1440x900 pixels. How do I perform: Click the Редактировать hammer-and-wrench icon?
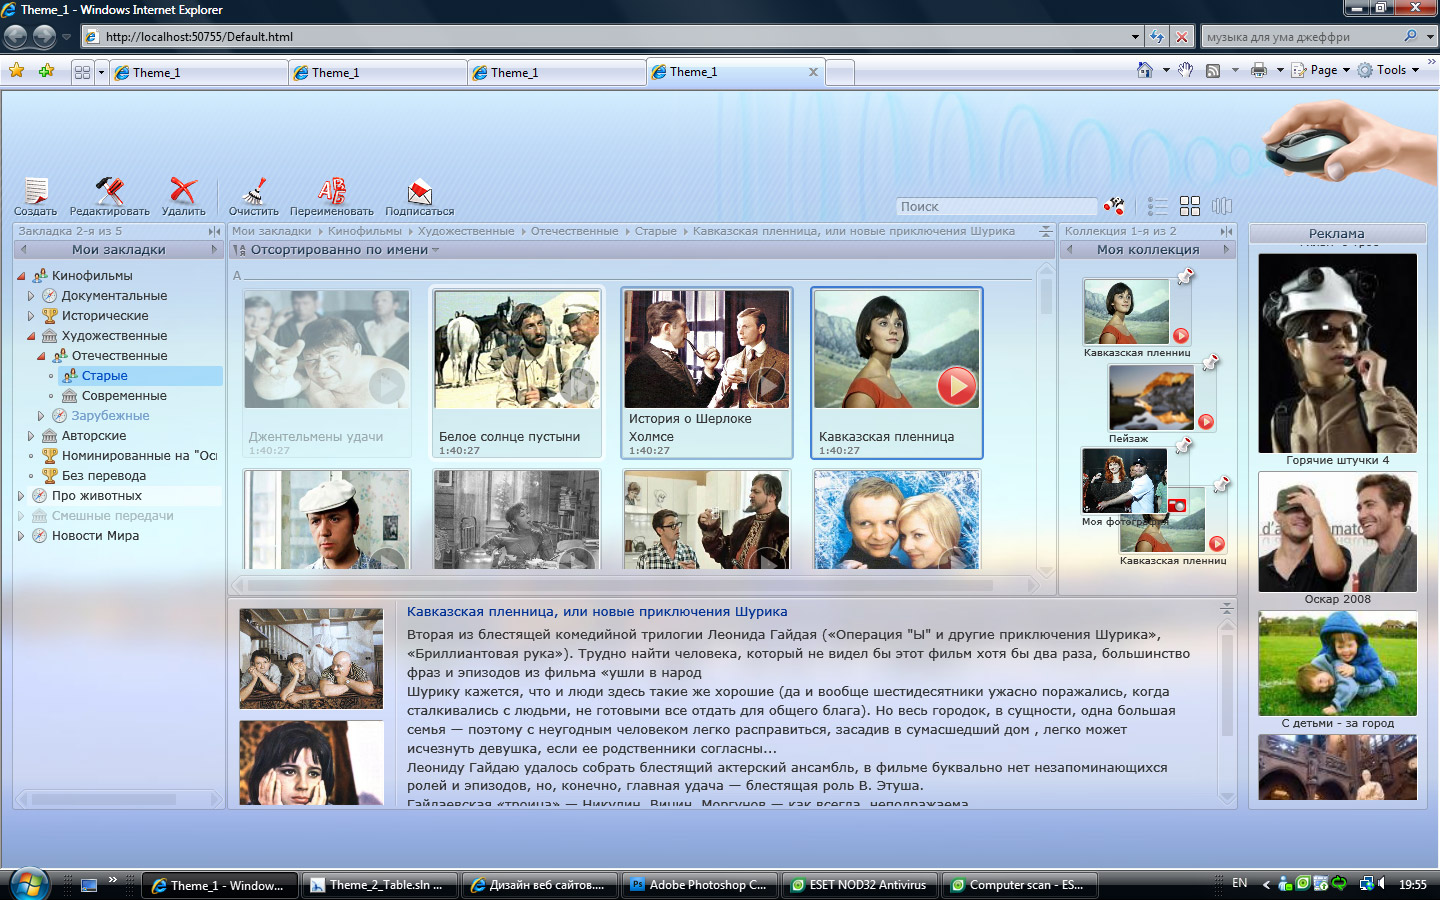point(109,190)
